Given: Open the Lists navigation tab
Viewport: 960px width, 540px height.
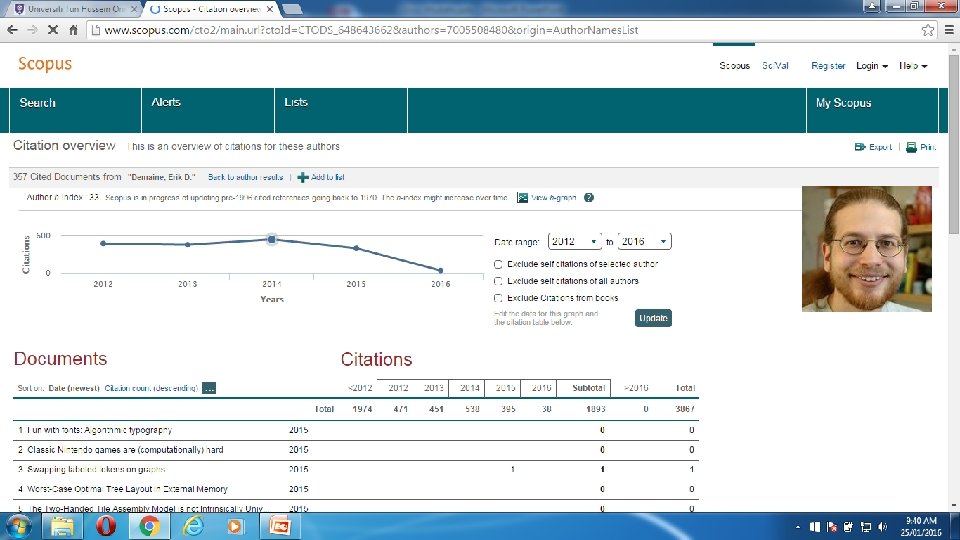Looking at the screenshot, I should pyautogui.click(x=340, y=110).
